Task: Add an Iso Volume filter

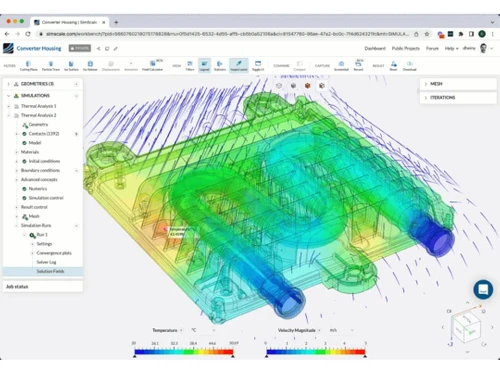Action: [x=90, y=65]
